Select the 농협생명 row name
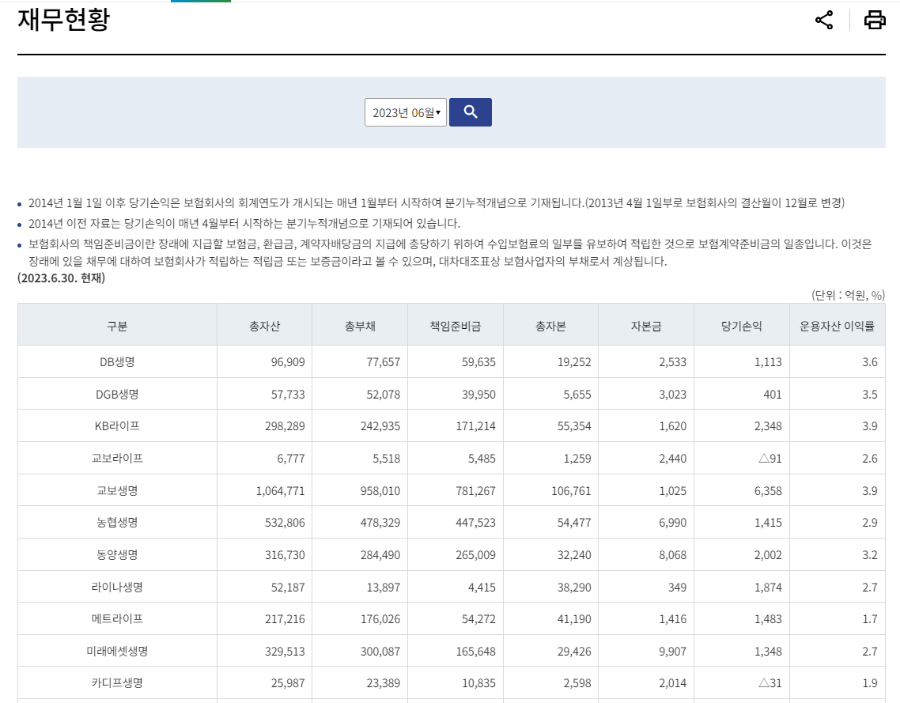This screenshot has width=900, height=703. [117, 523]
